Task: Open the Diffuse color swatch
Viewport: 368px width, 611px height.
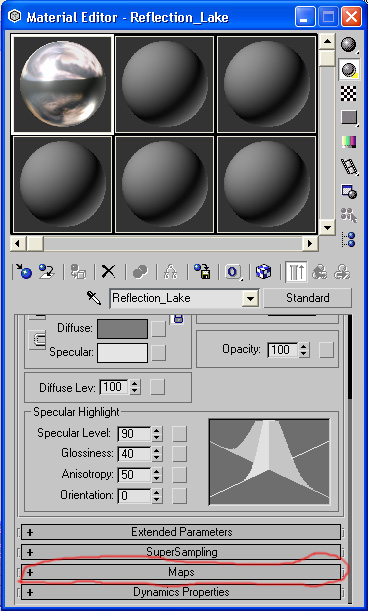Action: tap(122, 328)
